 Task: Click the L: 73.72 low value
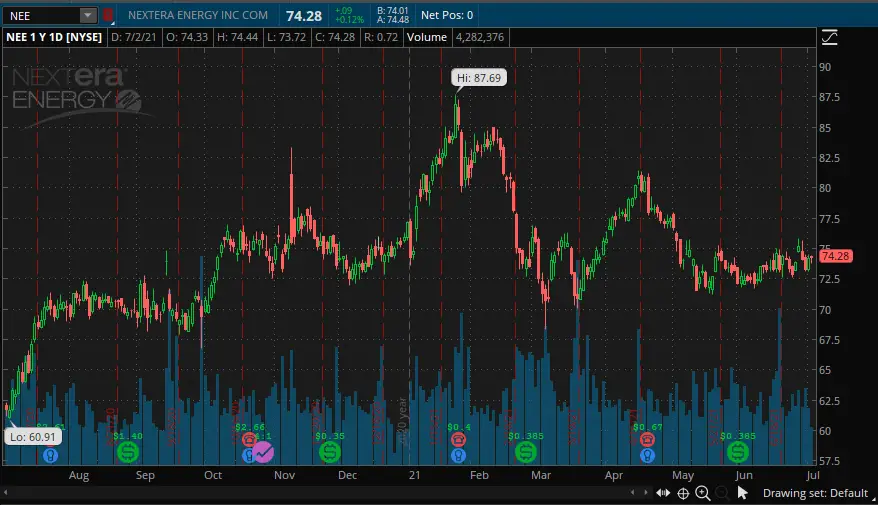tap(286, 38)
